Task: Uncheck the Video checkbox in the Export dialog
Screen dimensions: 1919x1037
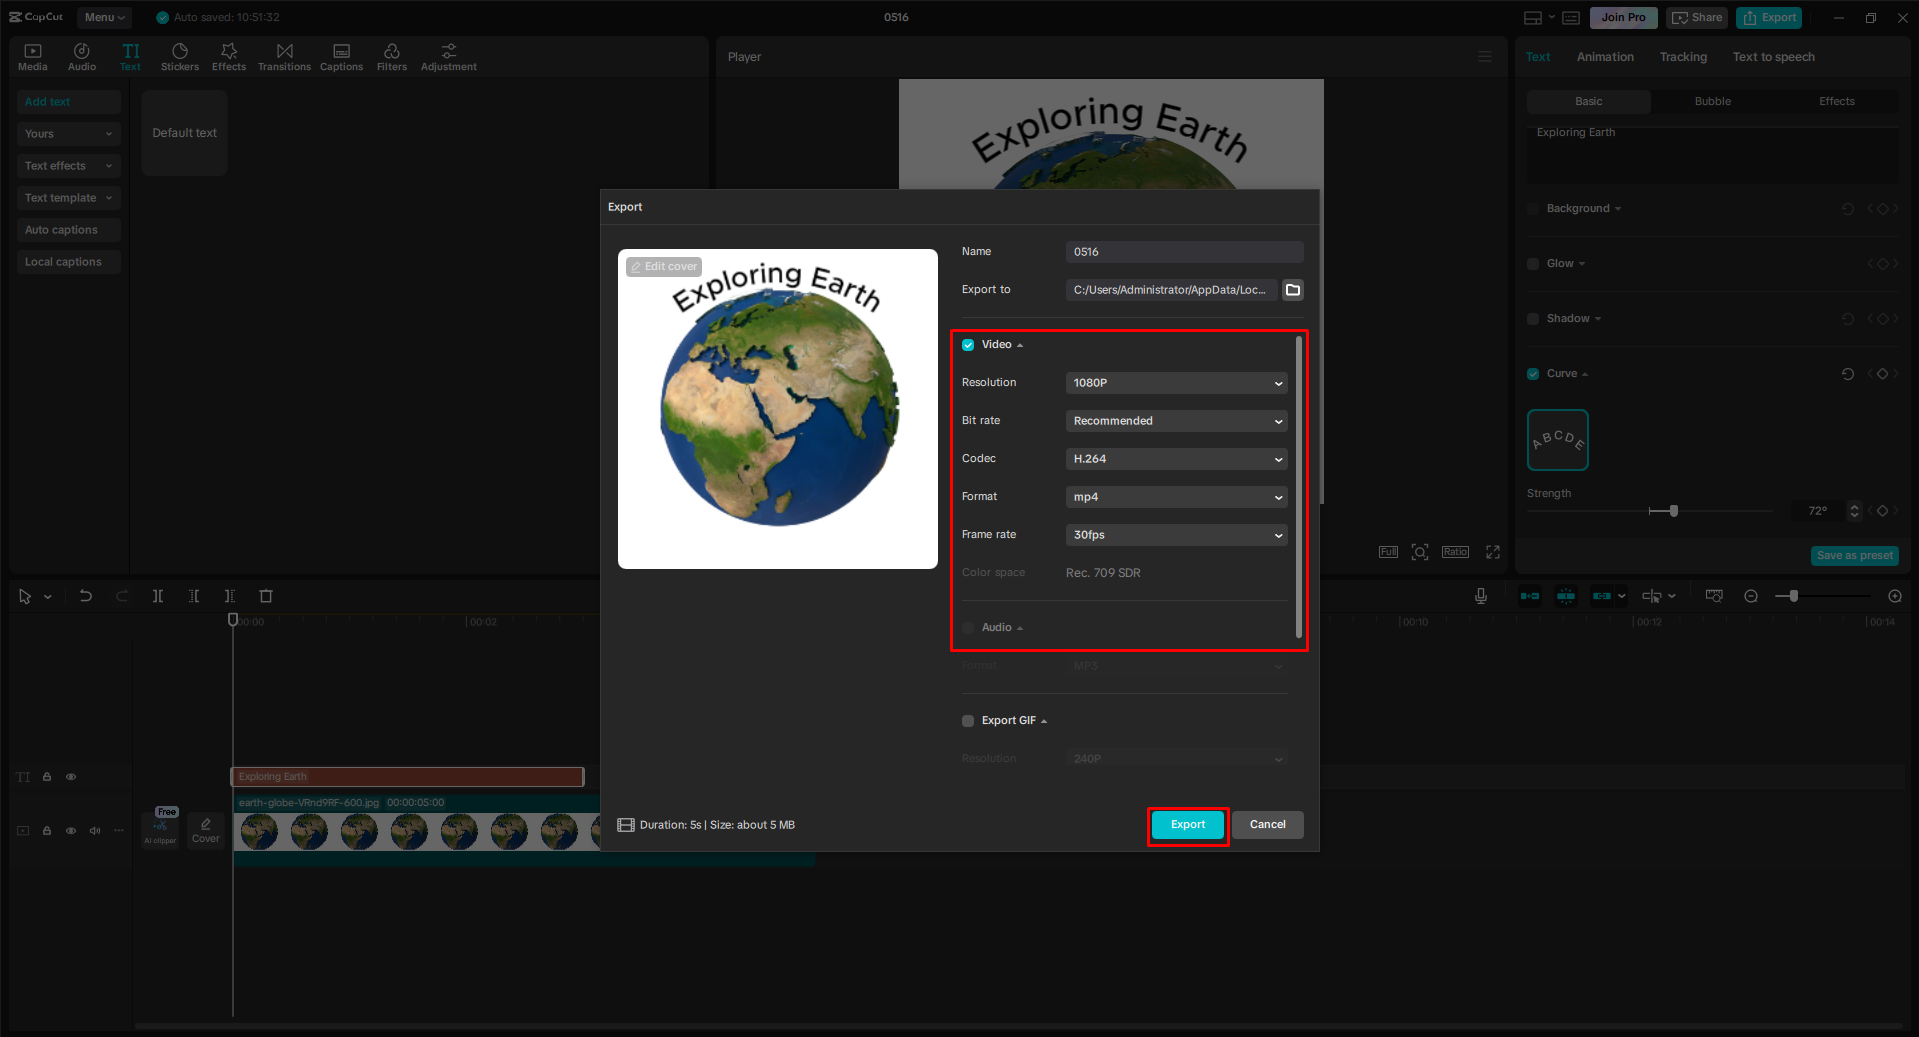Action: tap(968, 344)
